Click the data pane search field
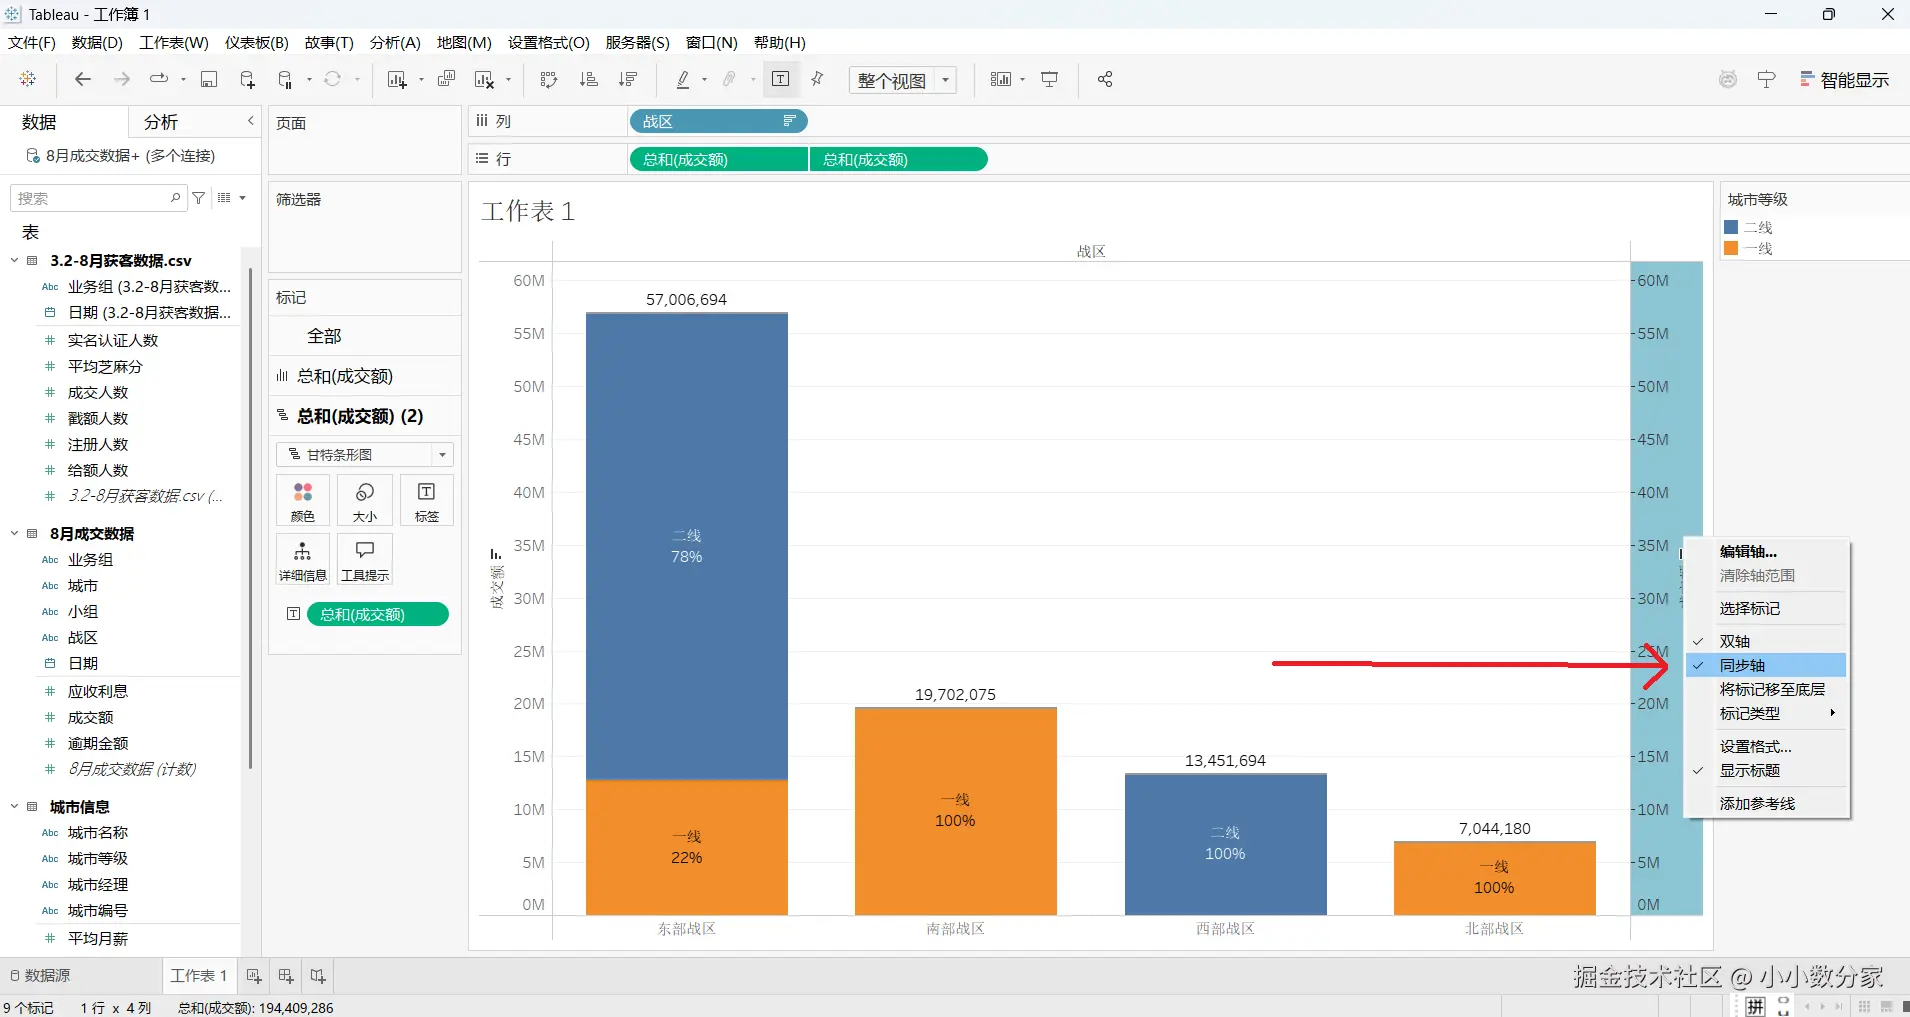1910x1017 pixels. [98, 198]
